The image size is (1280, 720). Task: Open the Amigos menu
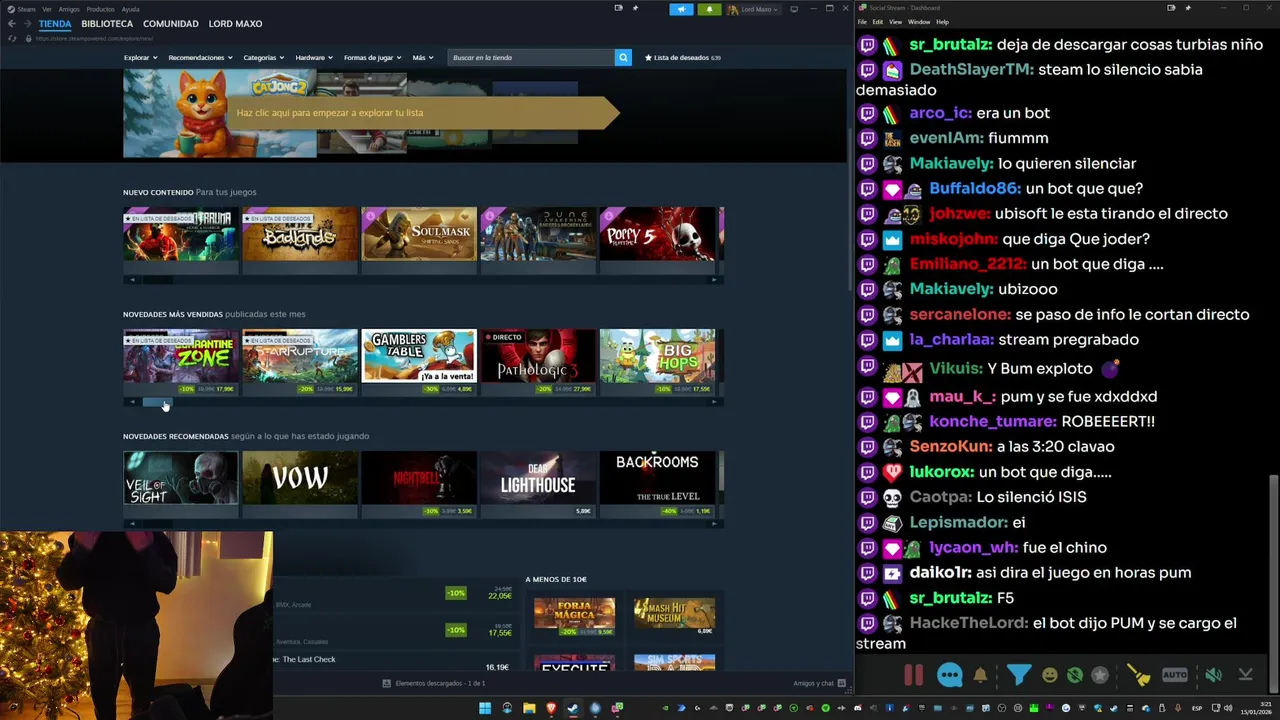pyautogui.click(x=69, y=9)
